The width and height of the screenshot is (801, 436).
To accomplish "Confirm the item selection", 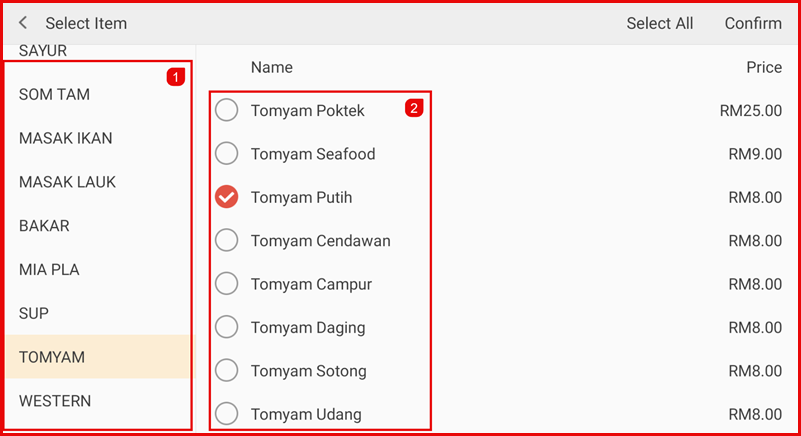I will click(x=753, y=23).
